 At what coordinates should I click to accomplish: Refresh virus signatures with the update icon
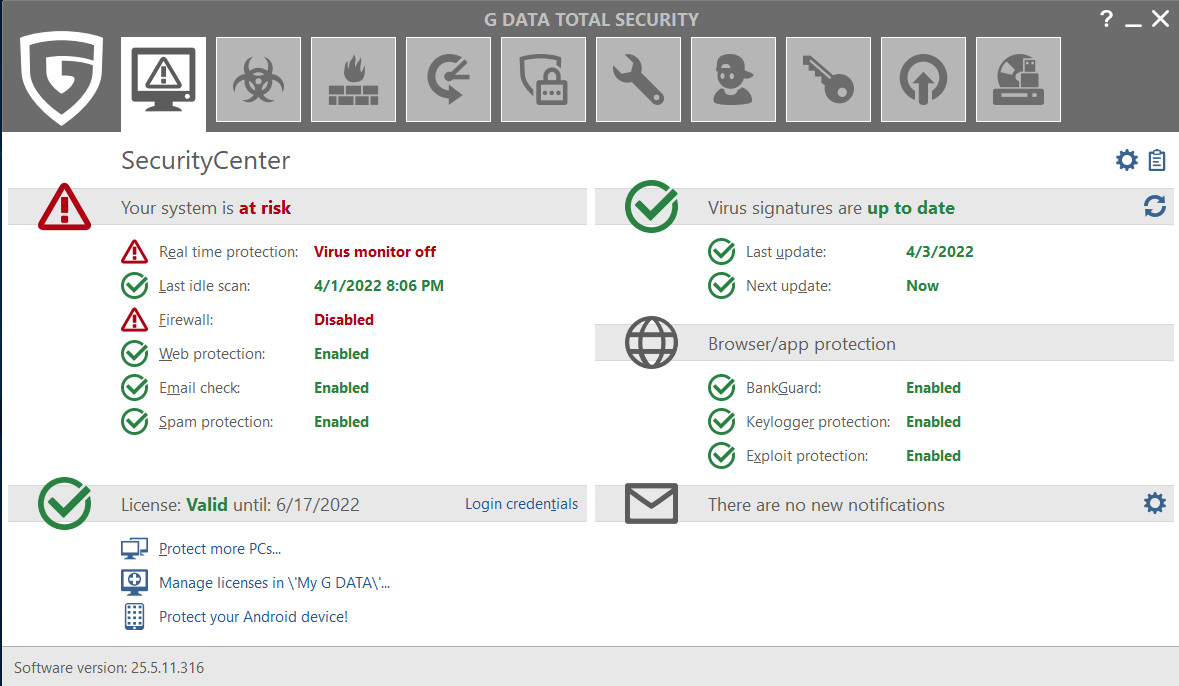[1155, 207]
